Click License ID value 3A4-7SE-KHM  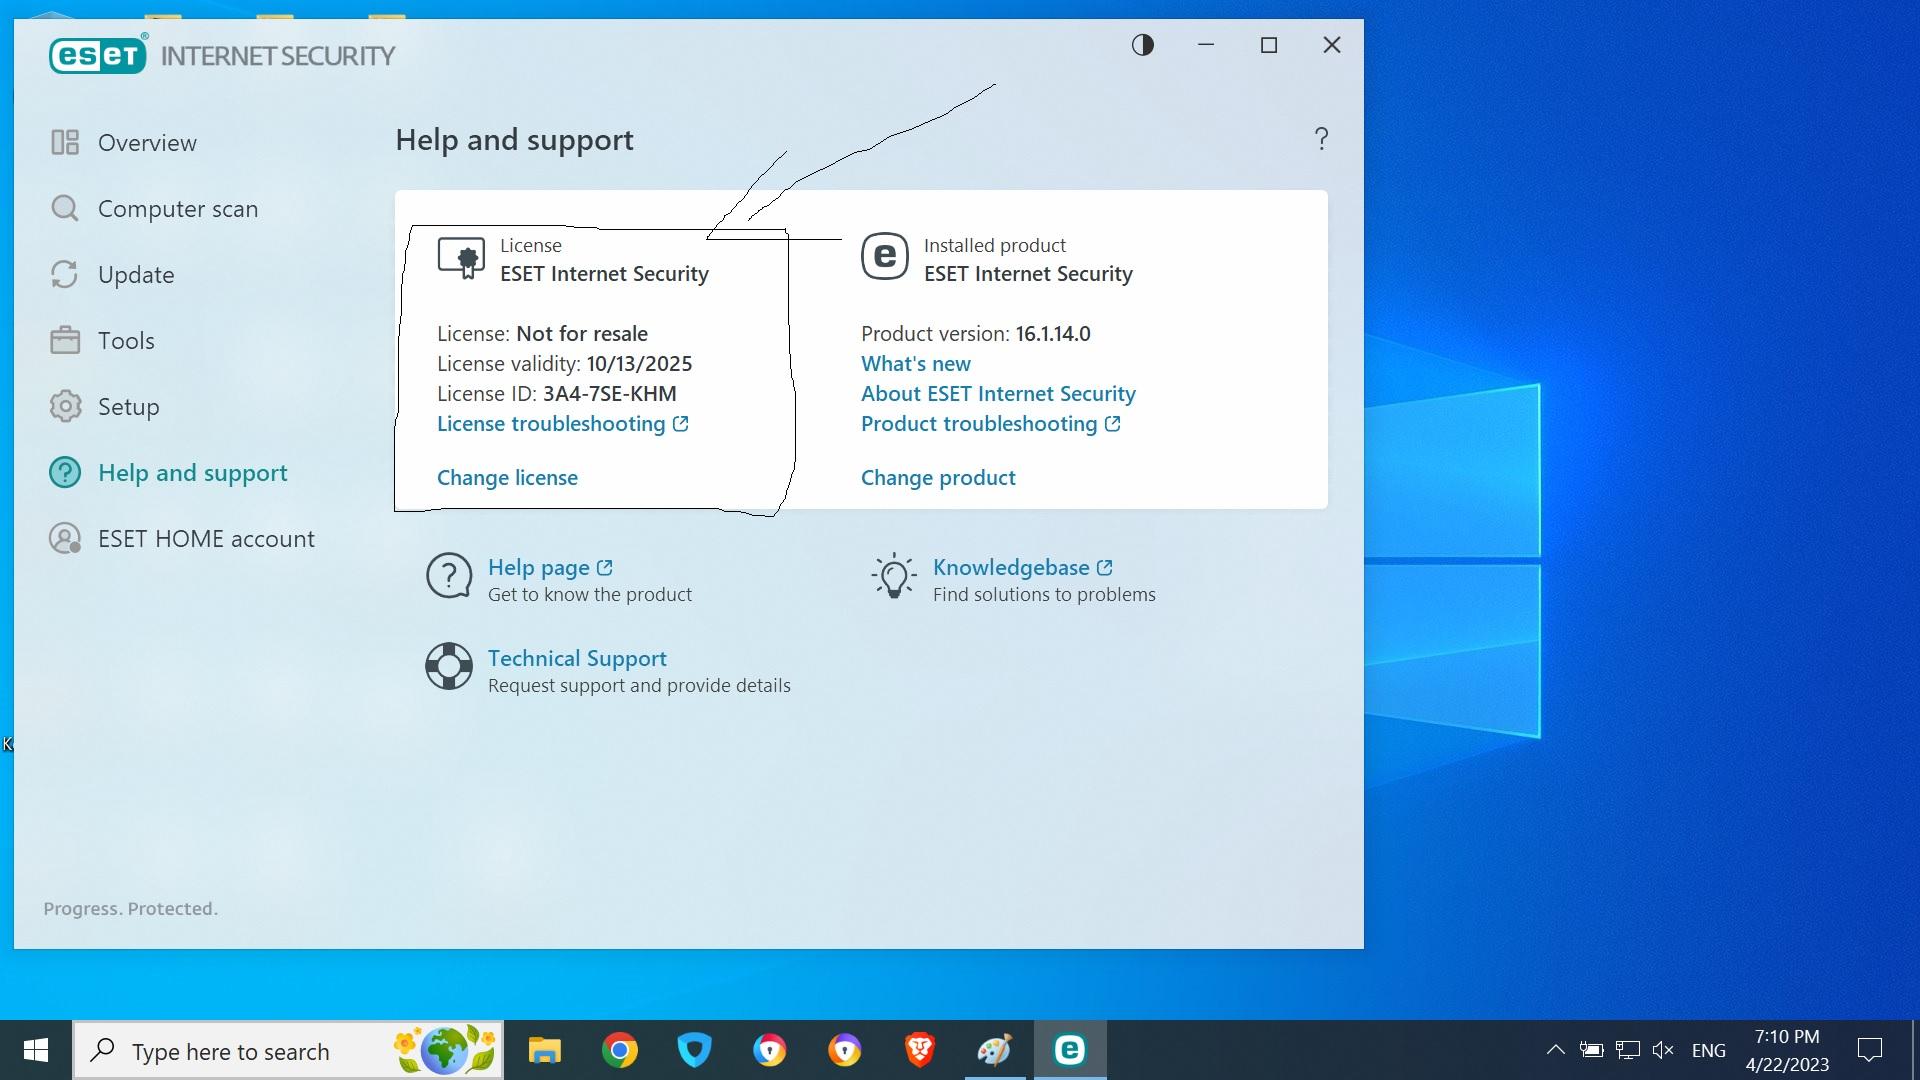[x=609, y=394]
